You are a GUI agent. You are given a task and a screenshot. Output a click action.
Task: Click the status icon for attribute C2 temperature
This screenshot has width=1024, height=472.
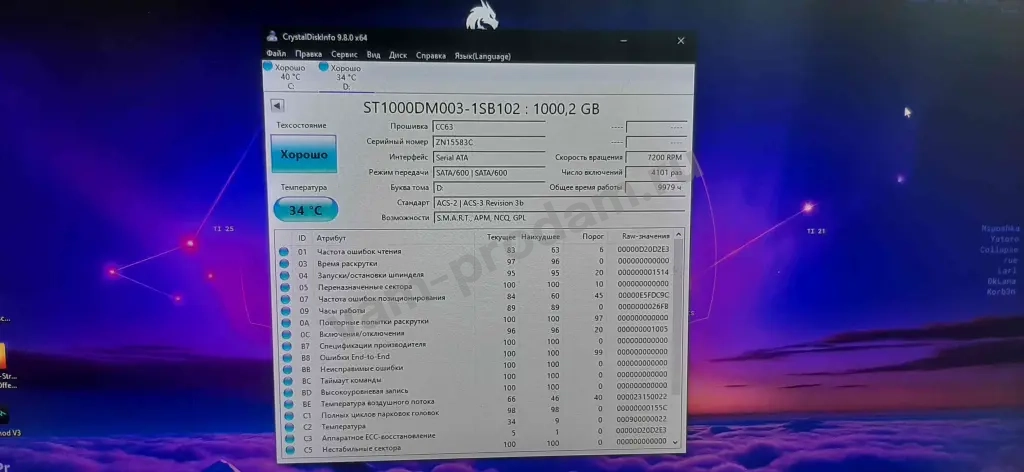click(285, 427)
